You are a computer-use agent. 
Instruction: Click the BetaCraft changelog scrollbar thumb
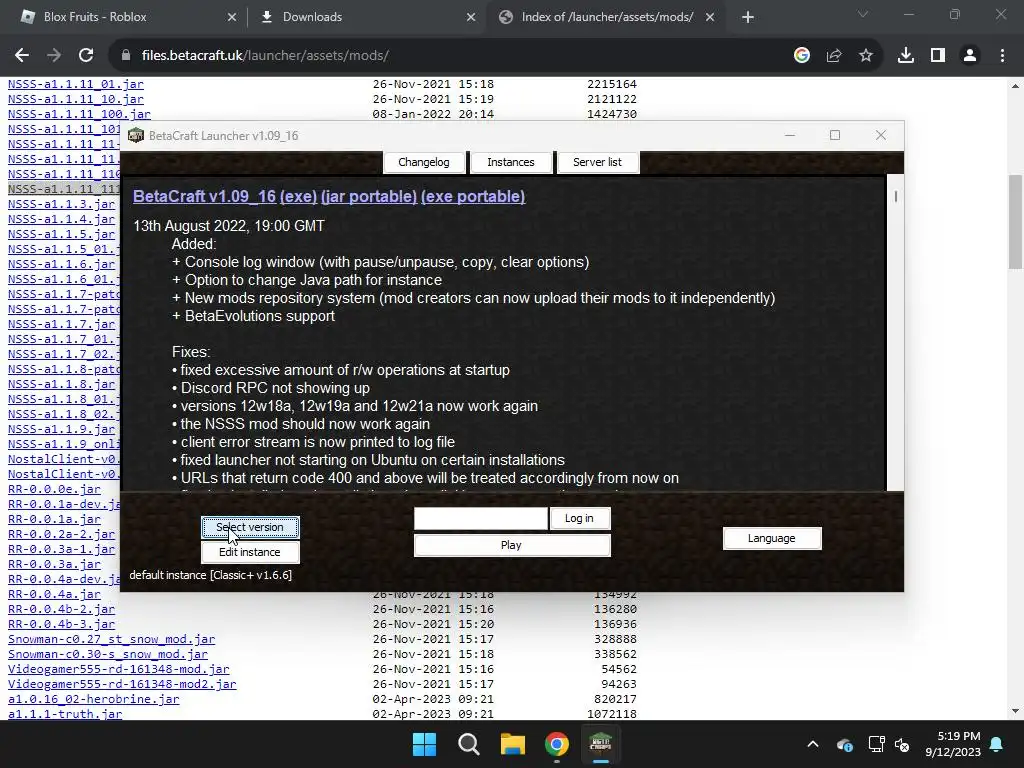click(895, 196)
